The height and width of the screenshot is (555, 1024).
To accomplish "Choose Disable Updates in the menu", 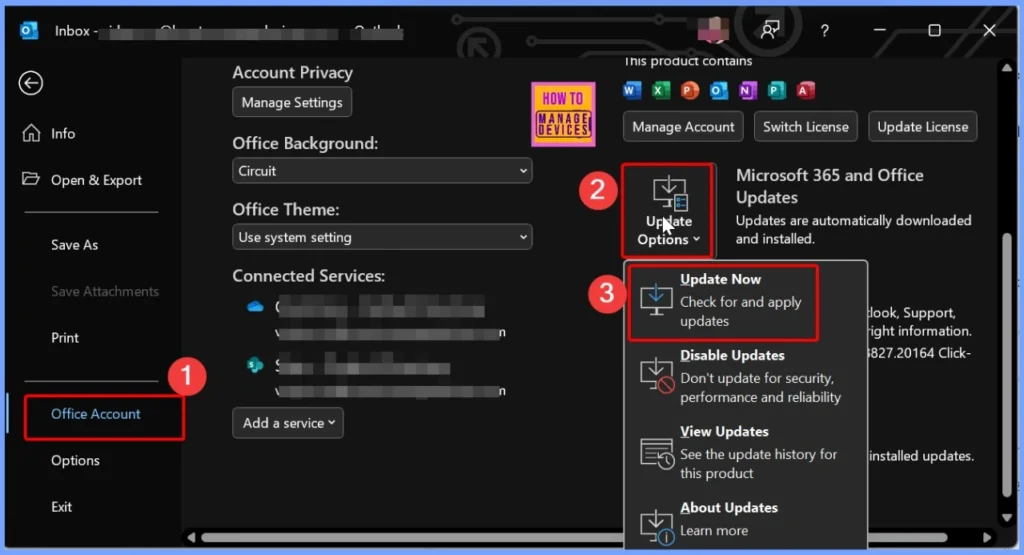I will pos(745,376).
